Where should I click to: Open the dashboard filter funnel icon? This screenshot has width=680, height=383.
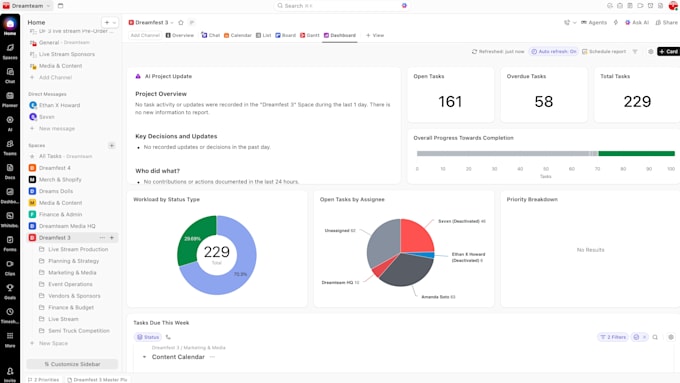tap(635, 52)
